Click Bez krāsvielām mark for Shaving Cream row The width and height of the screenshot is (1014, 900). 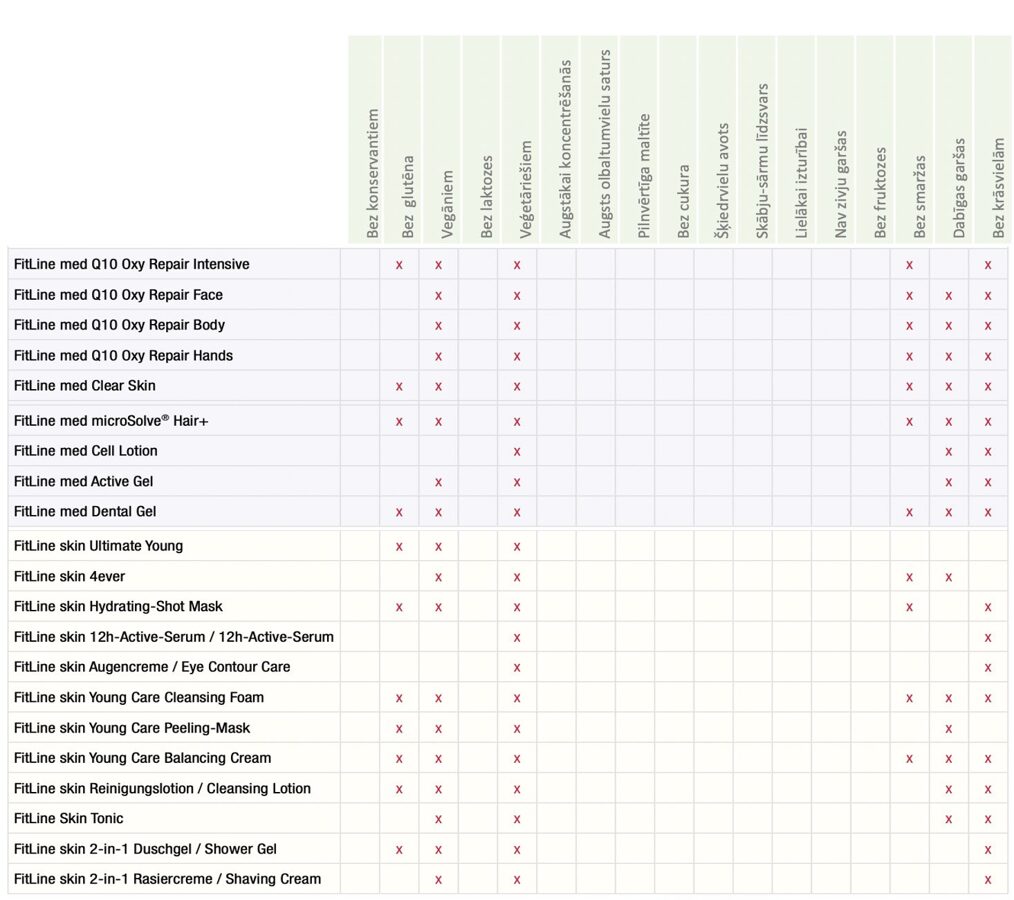(987, 880)
